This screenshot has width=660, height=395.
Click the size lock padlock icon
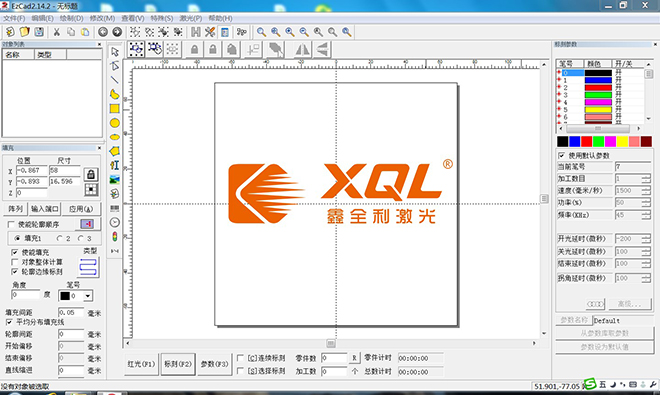(x=91, y=174)
